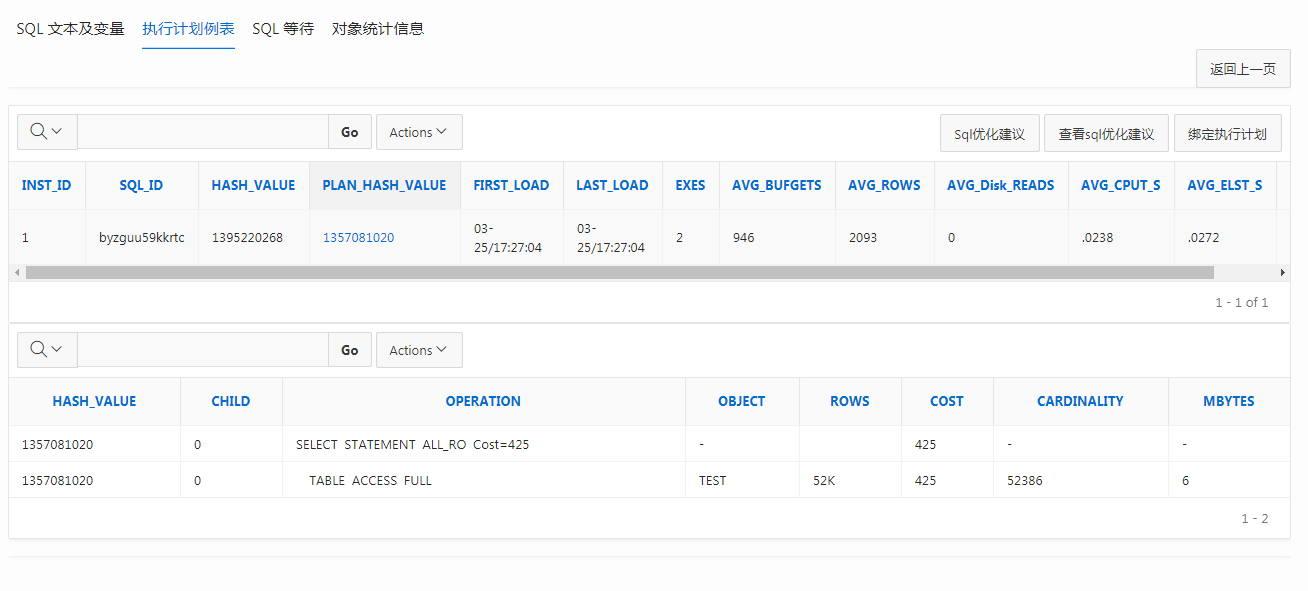1308x591 pixels.
Task: Click CHILD column header
Action: (x=231, y=401)
